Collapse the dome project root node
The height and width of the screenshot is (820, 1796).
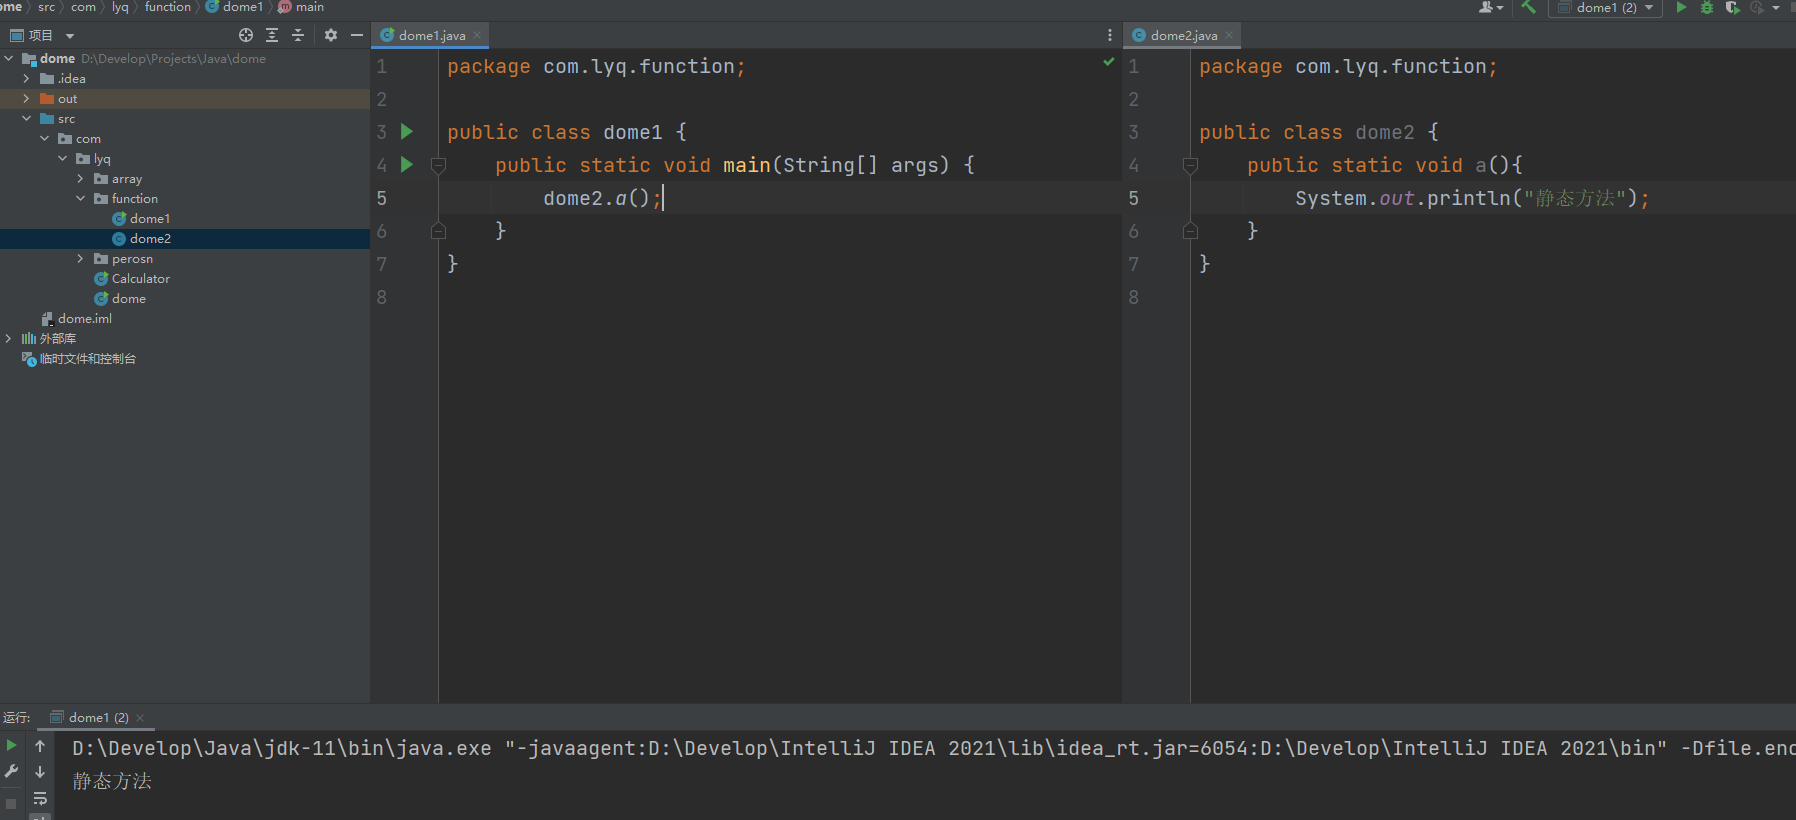pyautogui.click(x=9, y=58)
